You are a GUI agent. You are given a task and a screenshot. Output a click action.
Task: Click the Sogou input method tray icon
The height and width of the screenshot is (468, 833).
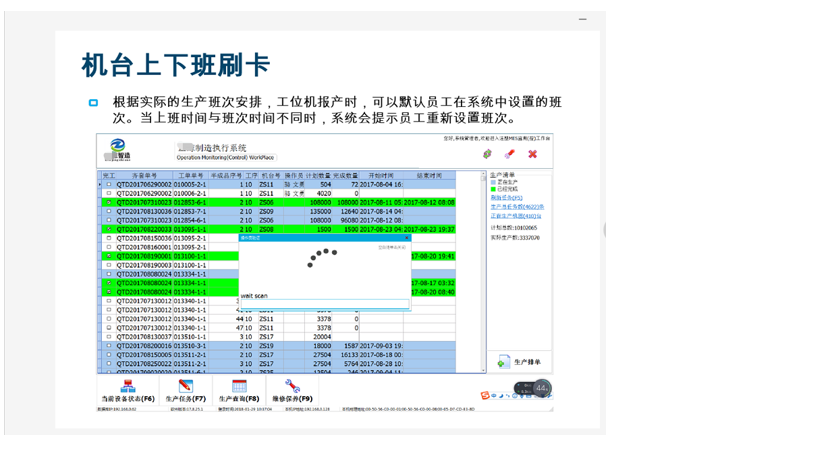click(485, 396)
